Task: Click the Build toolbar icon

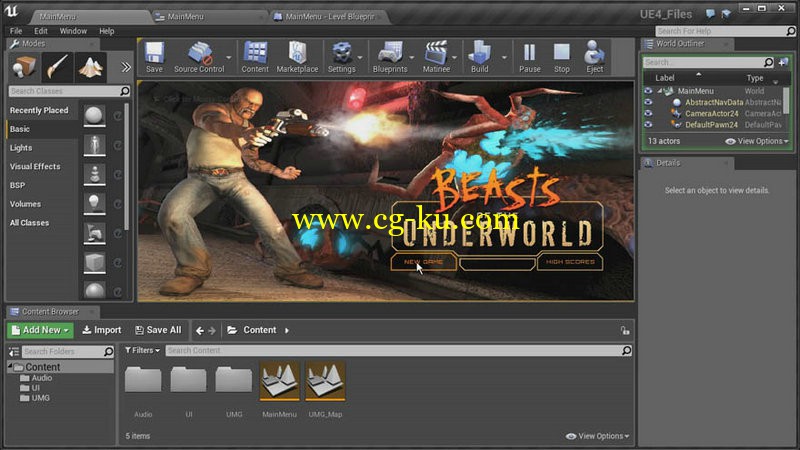Action: point(480,57)
